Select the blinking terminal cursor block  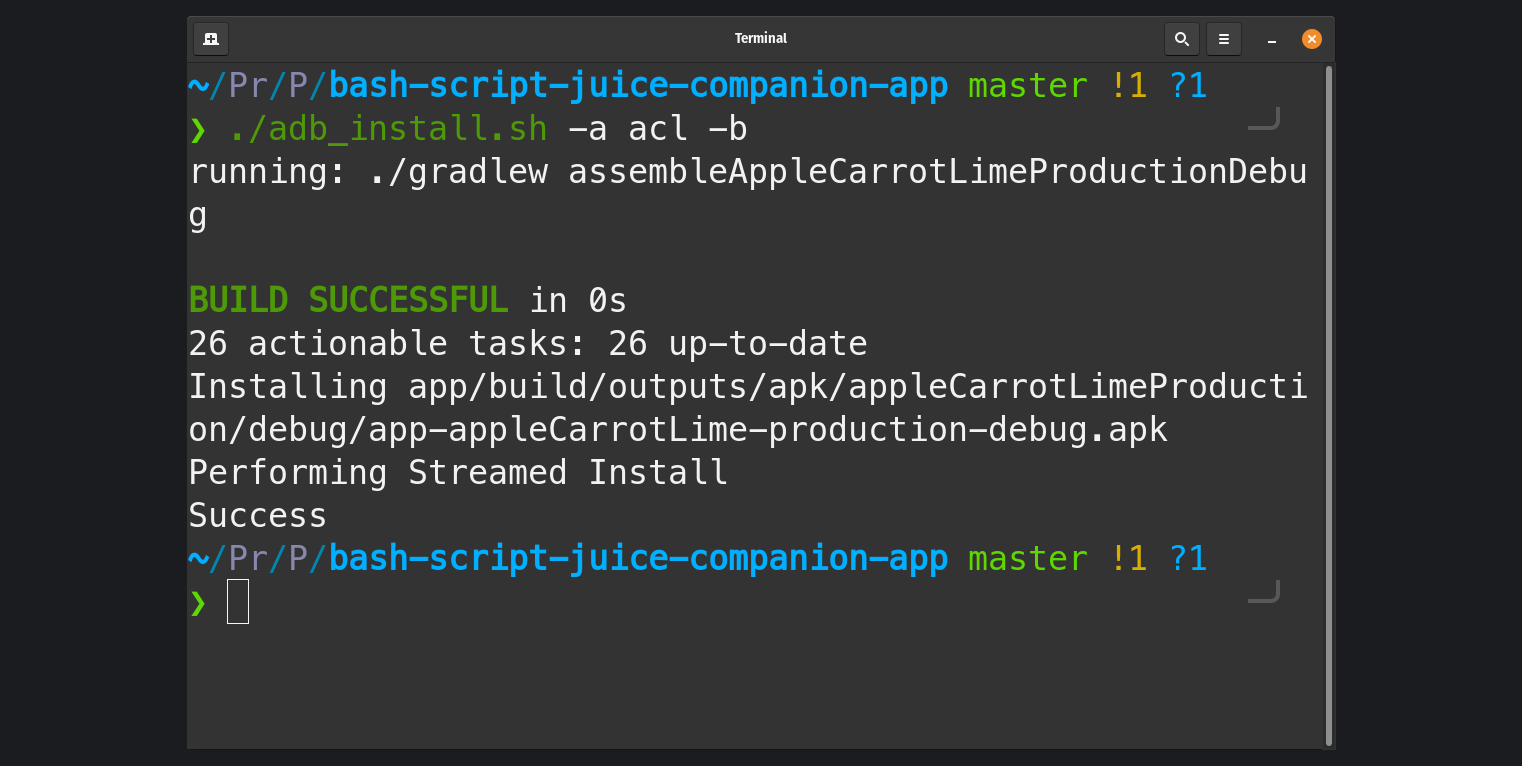237,602
